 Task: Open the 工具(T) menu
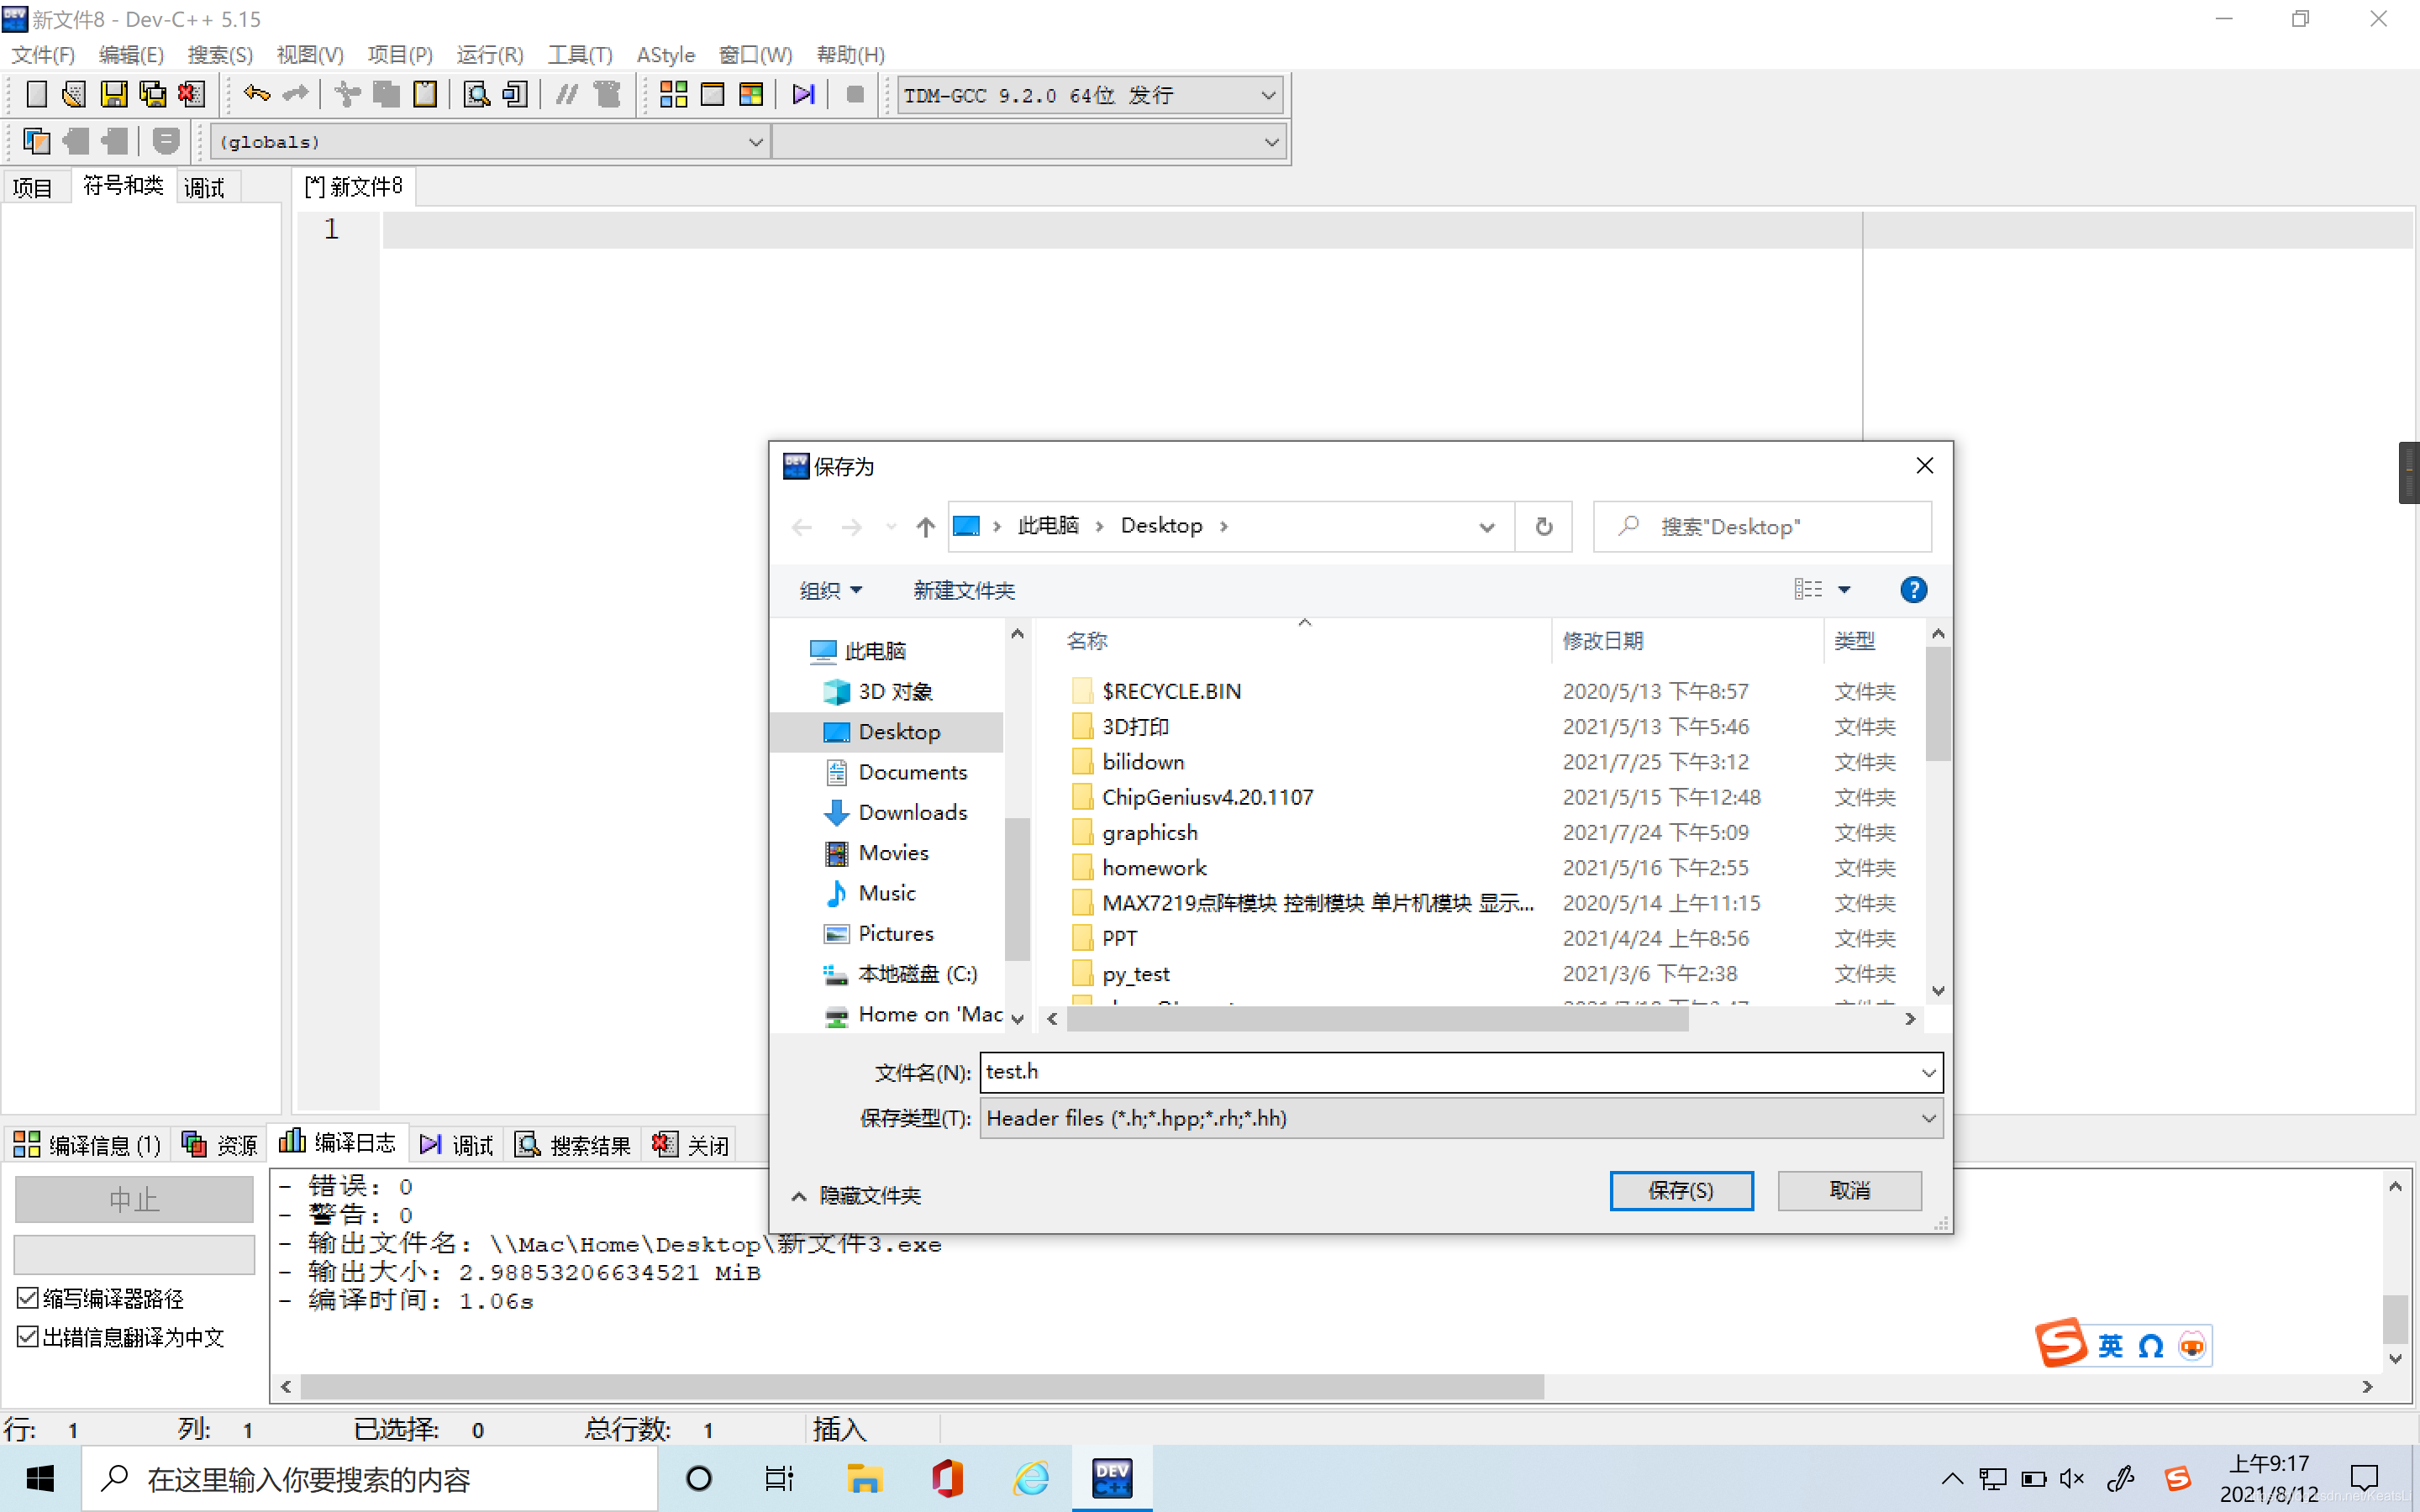580,55
